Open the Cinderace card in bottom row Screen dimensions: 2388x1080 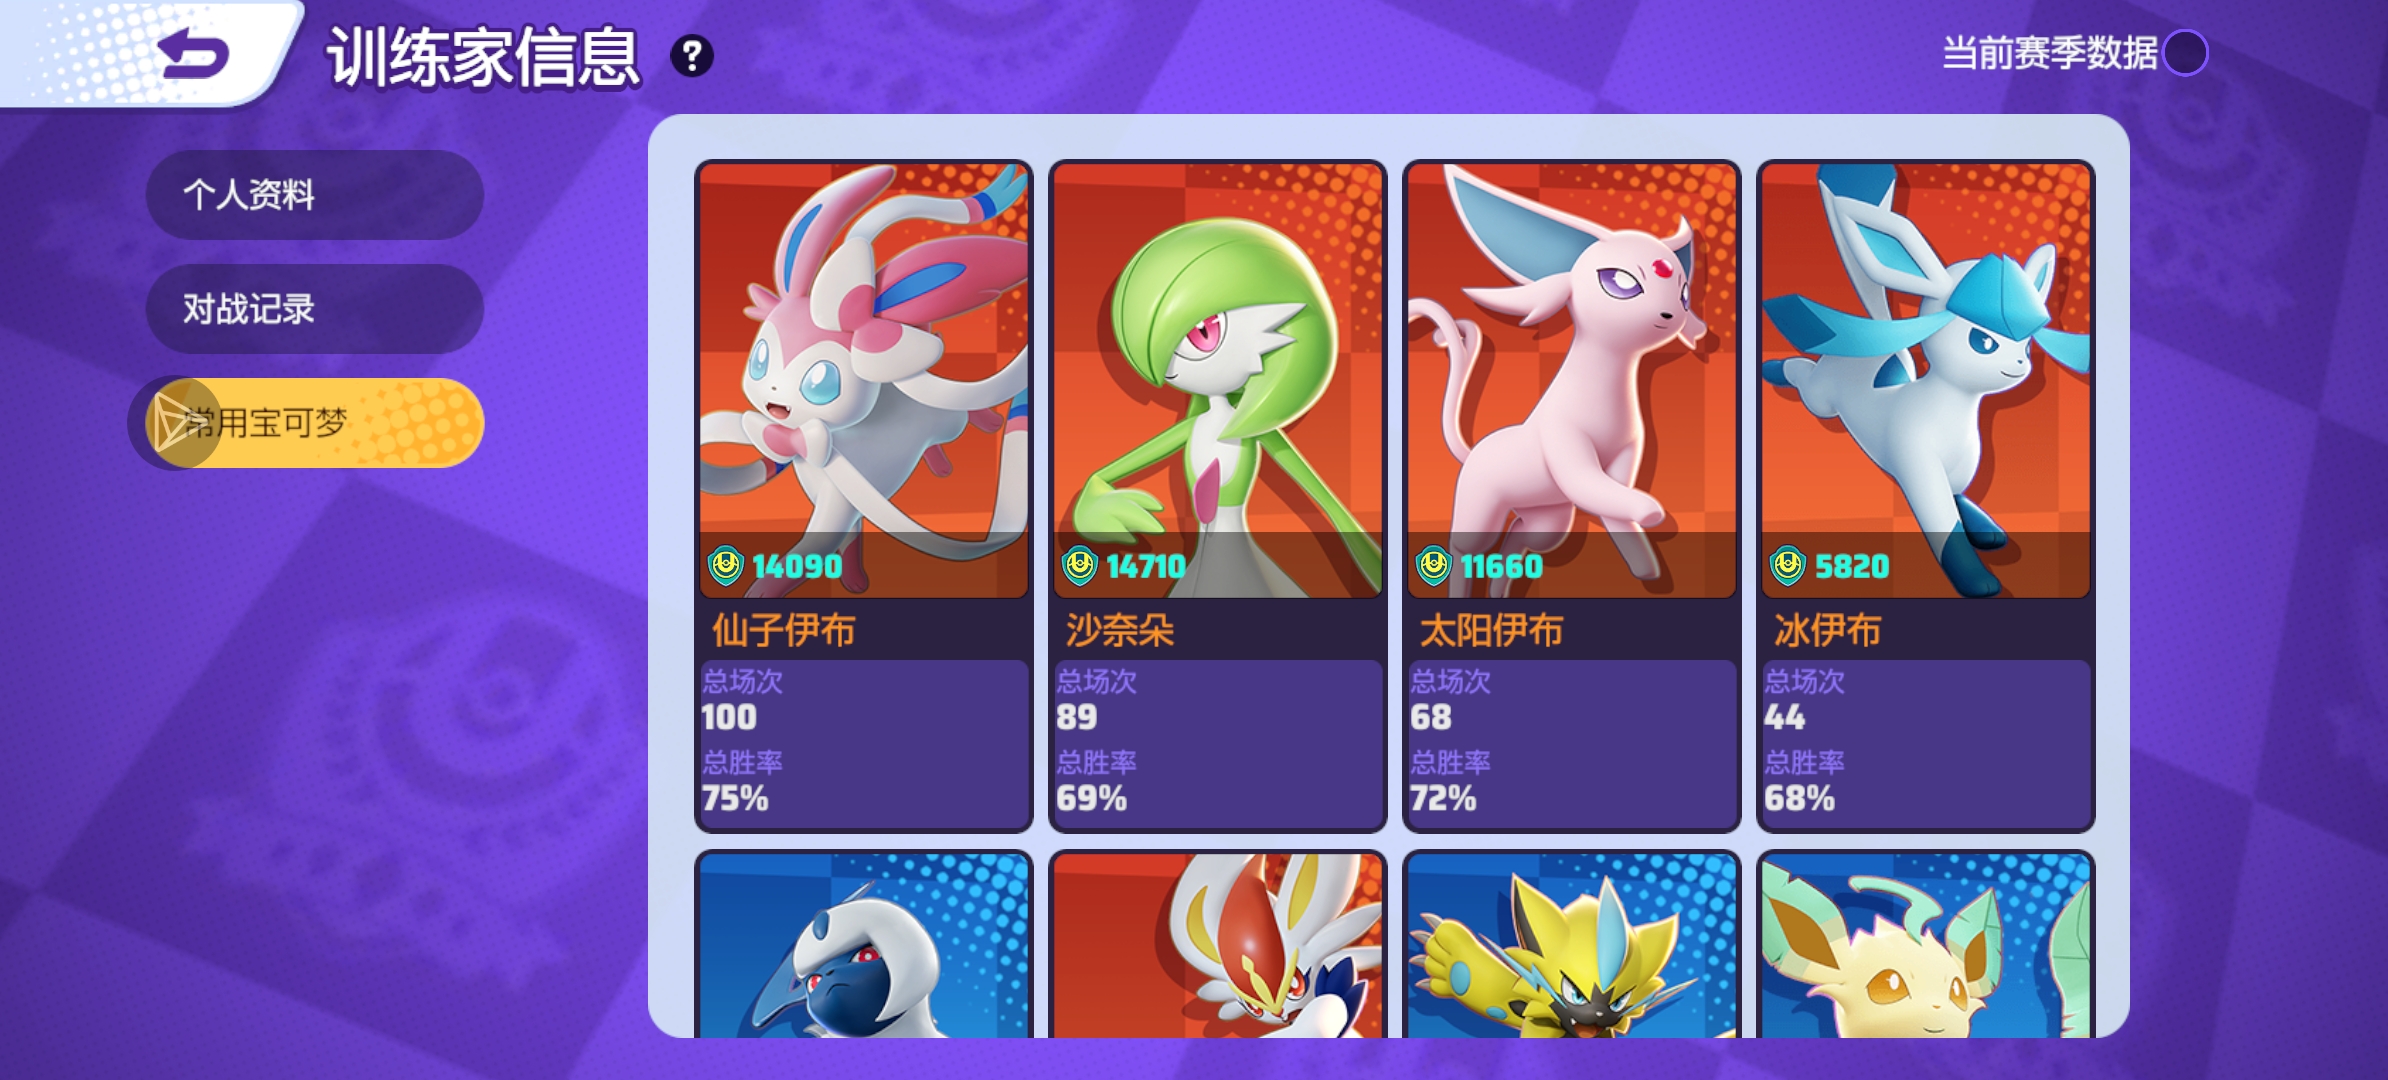click(x=1218, y=945)
